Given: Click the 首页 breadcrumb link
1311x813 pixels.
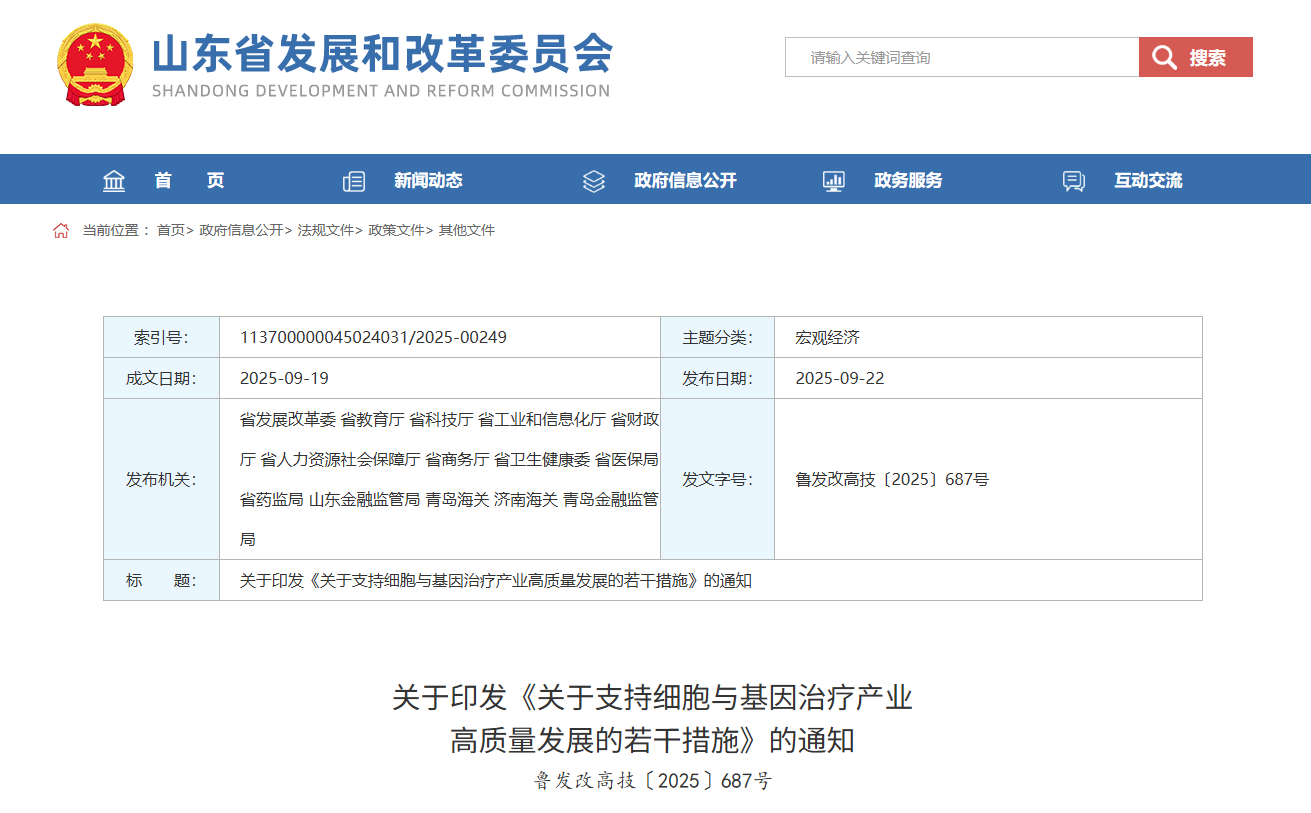Looking at the screenshot, I should click(x=170, y=231).
